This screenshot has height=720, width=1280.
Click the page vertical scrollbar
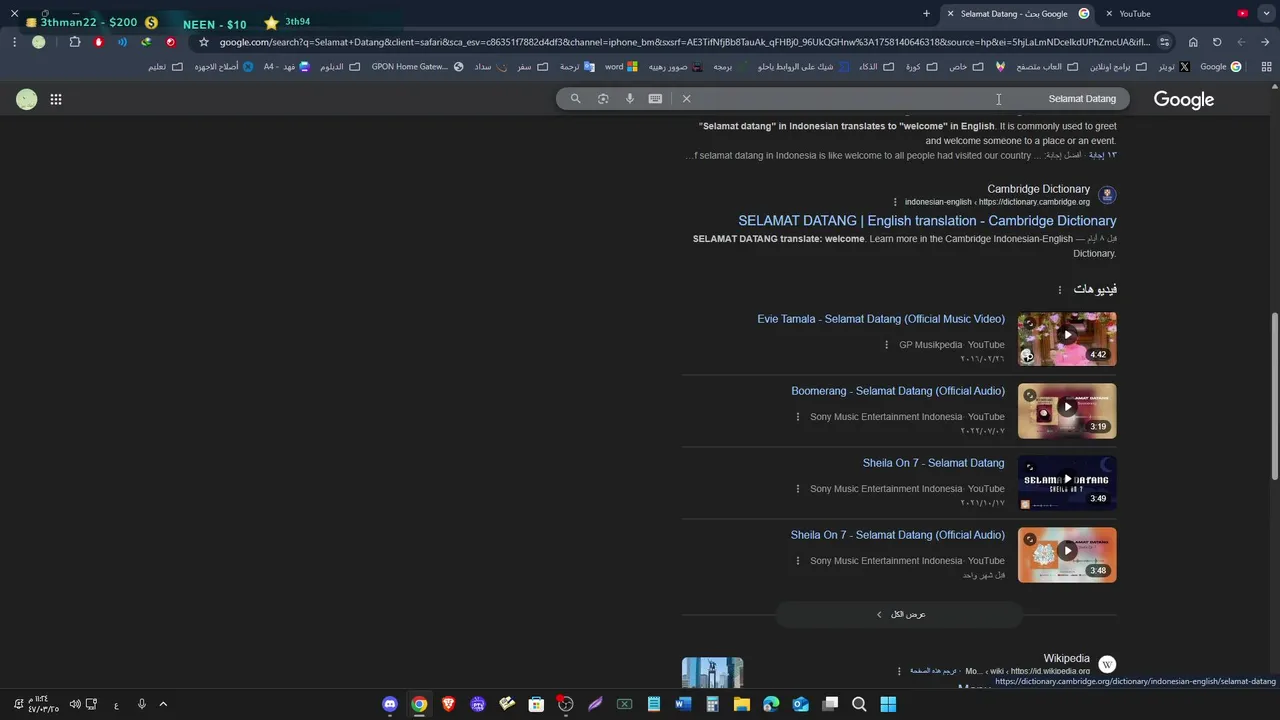pos(1274,395)
